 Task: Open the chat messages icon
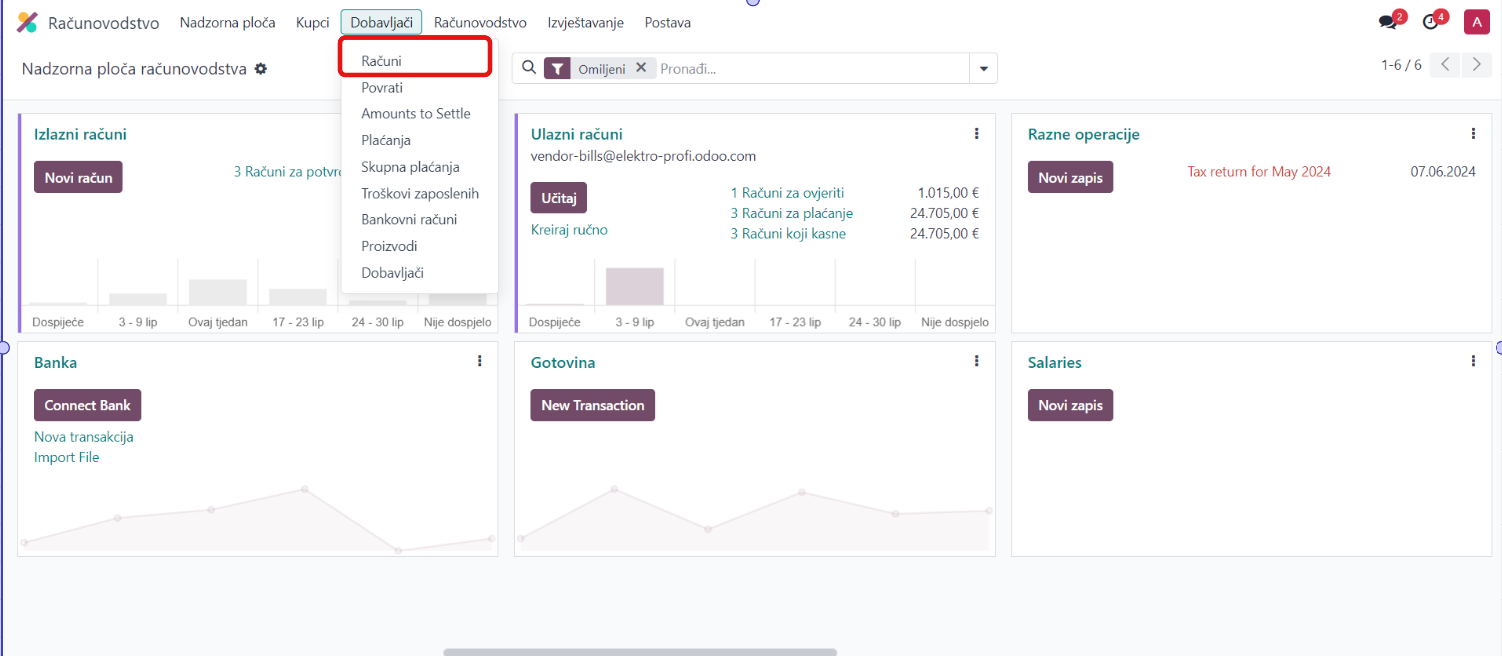click(1387, 22)
